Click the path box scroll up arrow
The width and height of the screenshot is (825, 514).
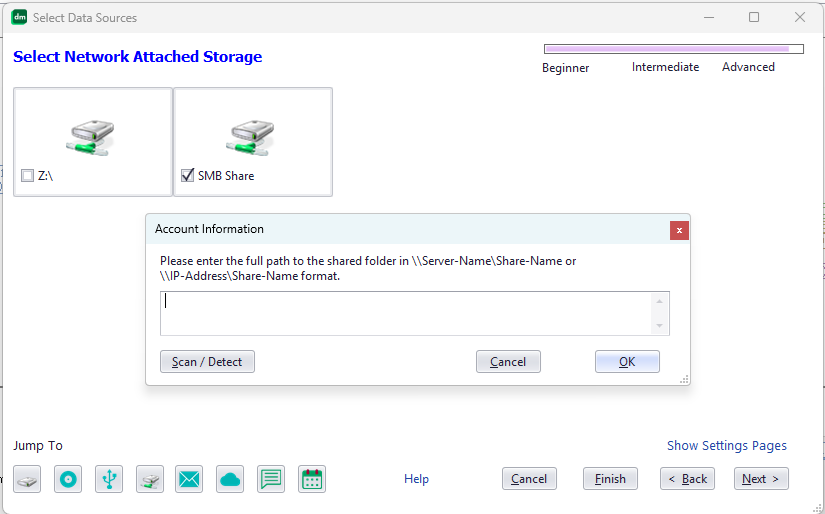(660, 301)
